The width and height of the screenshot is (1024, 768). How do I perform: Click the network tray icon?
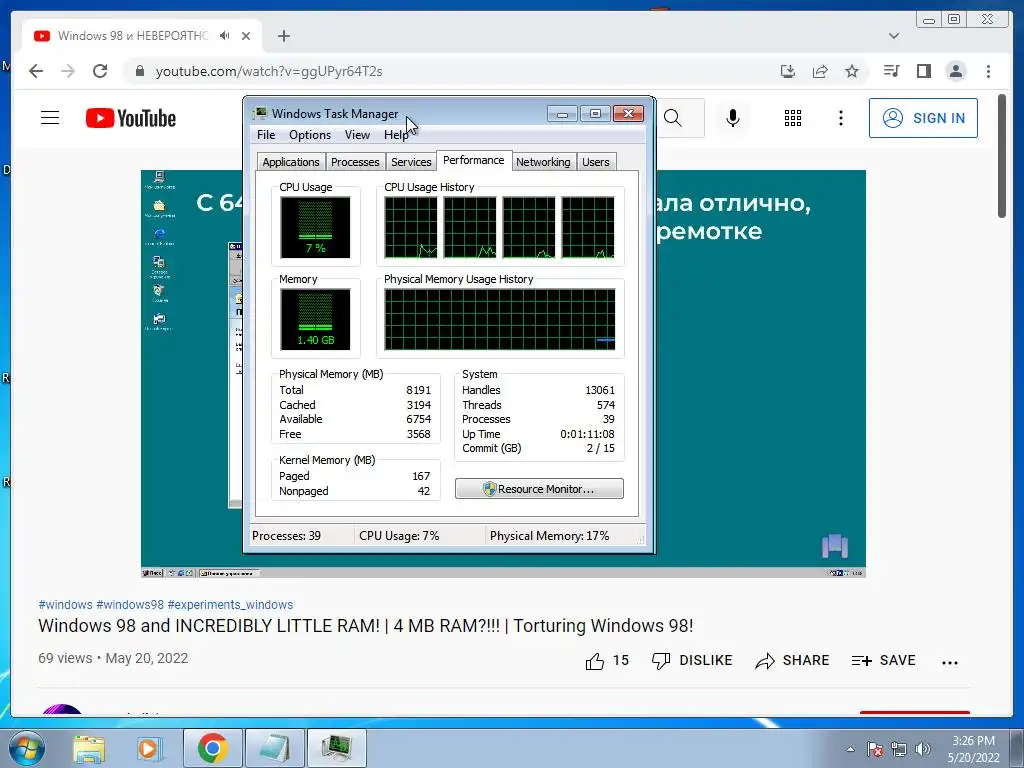899,749
